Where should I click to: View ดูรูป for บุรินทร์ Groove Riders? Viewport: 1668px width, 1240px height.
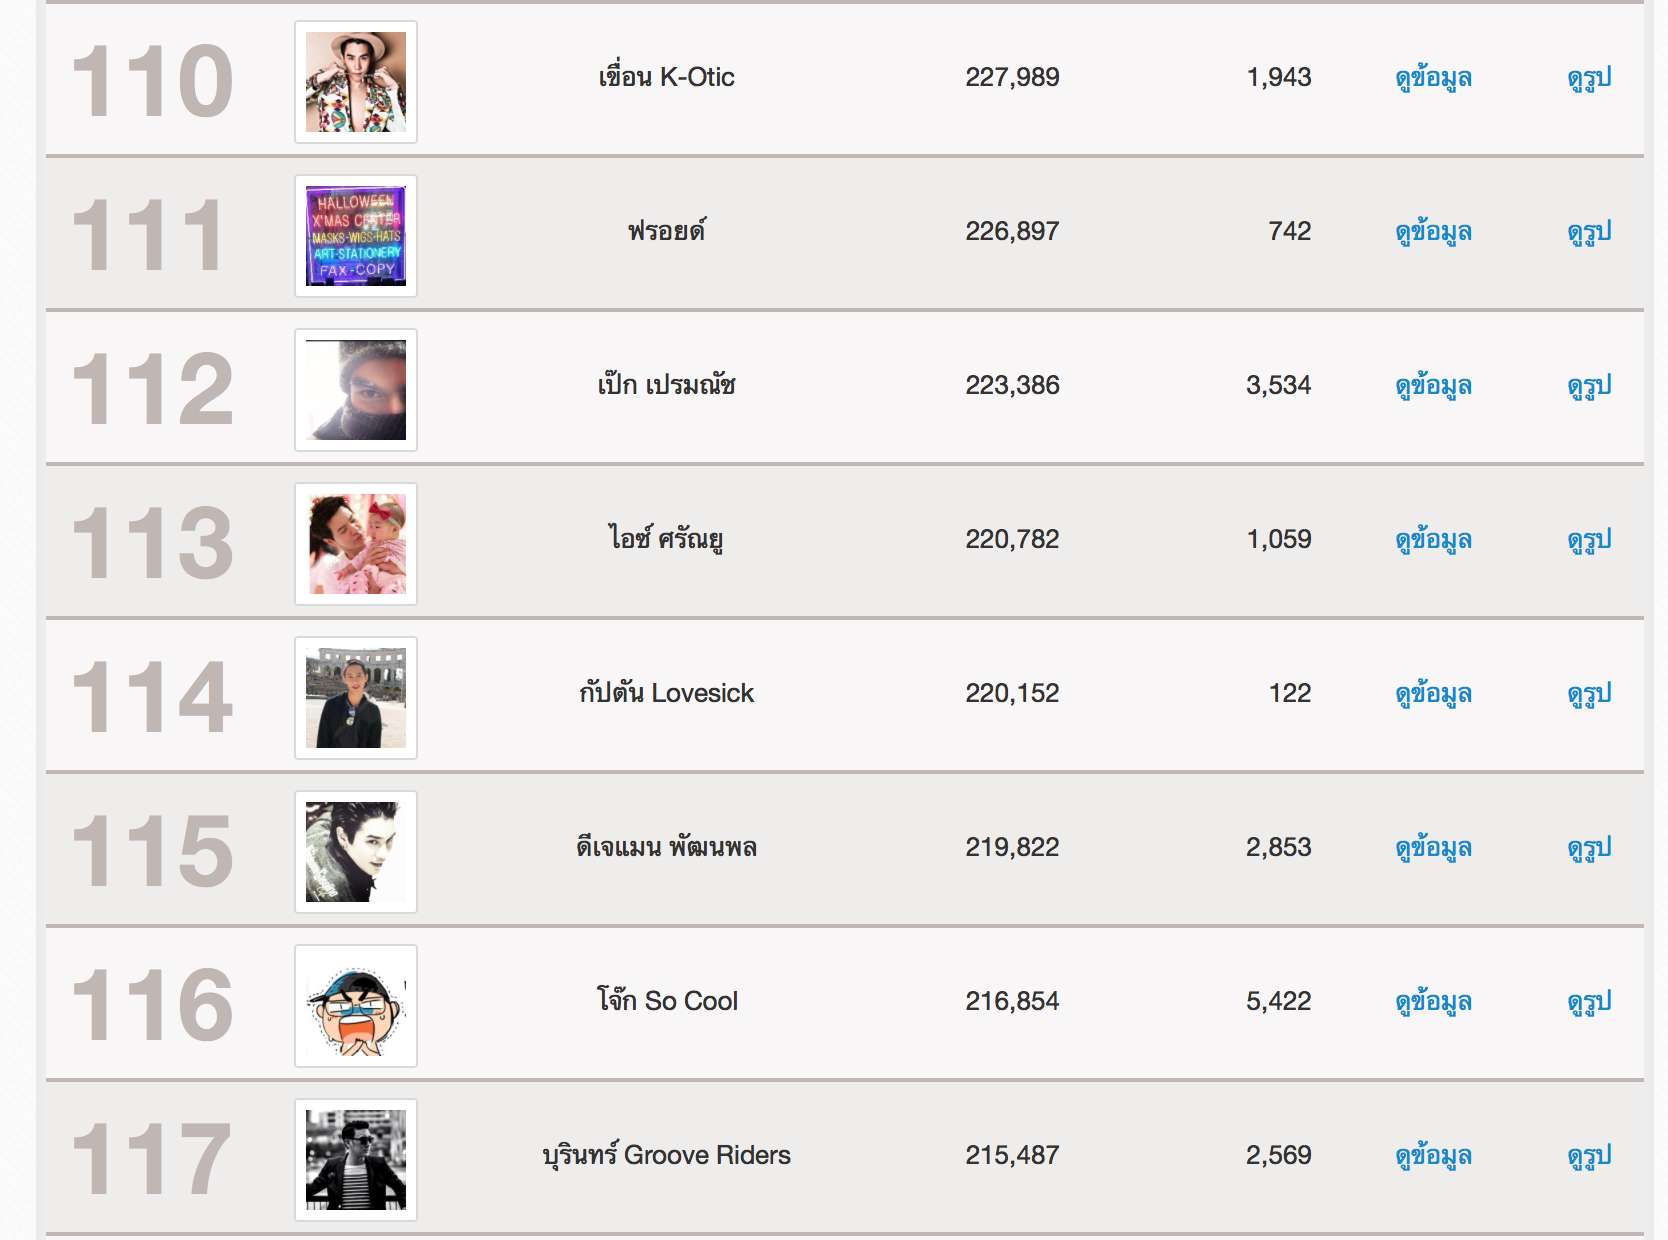point(1589,1156)
